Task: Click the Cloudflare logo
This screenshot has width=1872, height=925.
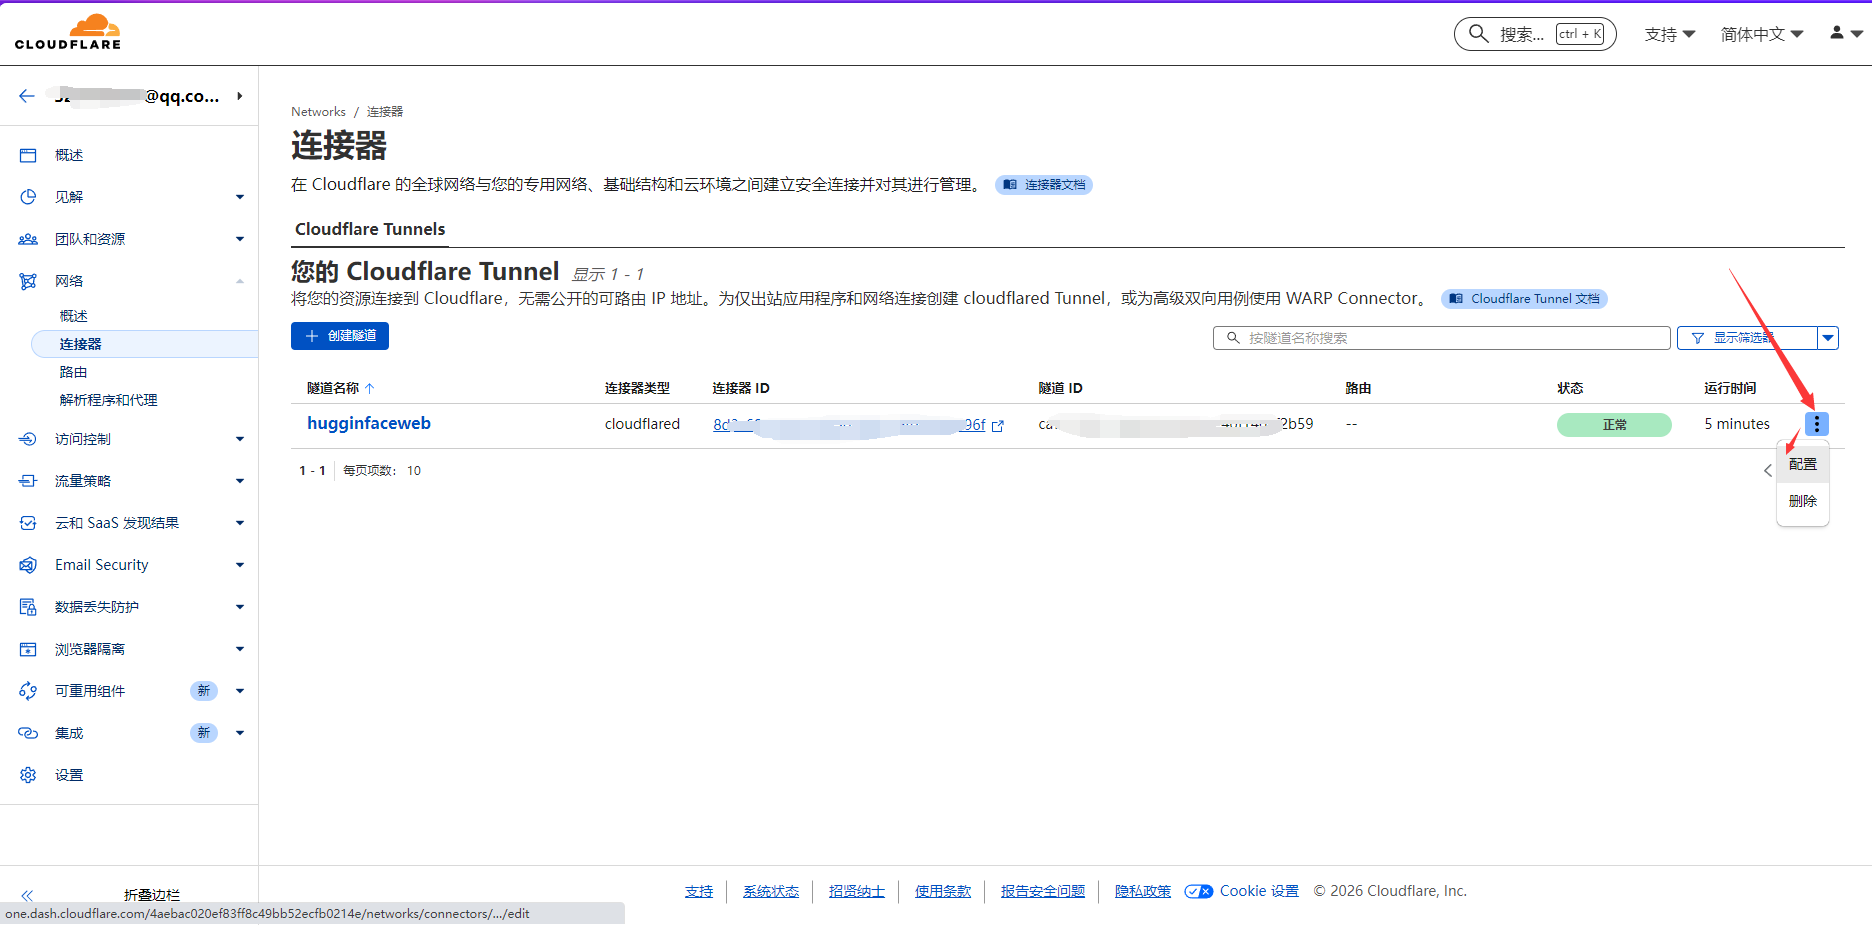Action: [x=68, y=32]
